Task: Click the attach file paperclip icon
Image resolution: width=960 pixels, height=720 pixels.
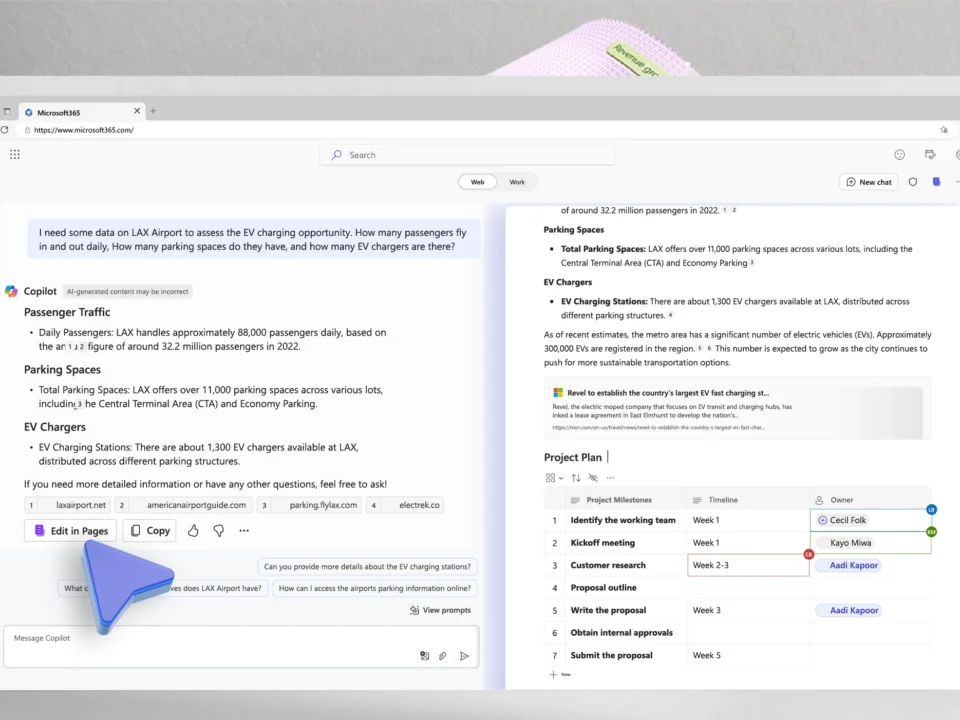Action: point(443,656)
